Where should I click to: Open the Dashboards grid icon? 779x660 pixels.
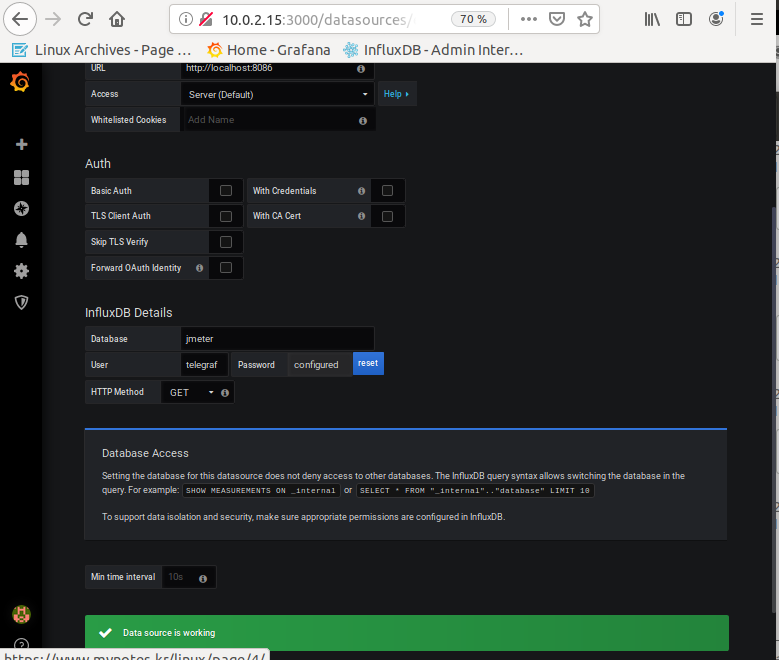point(21,177)
